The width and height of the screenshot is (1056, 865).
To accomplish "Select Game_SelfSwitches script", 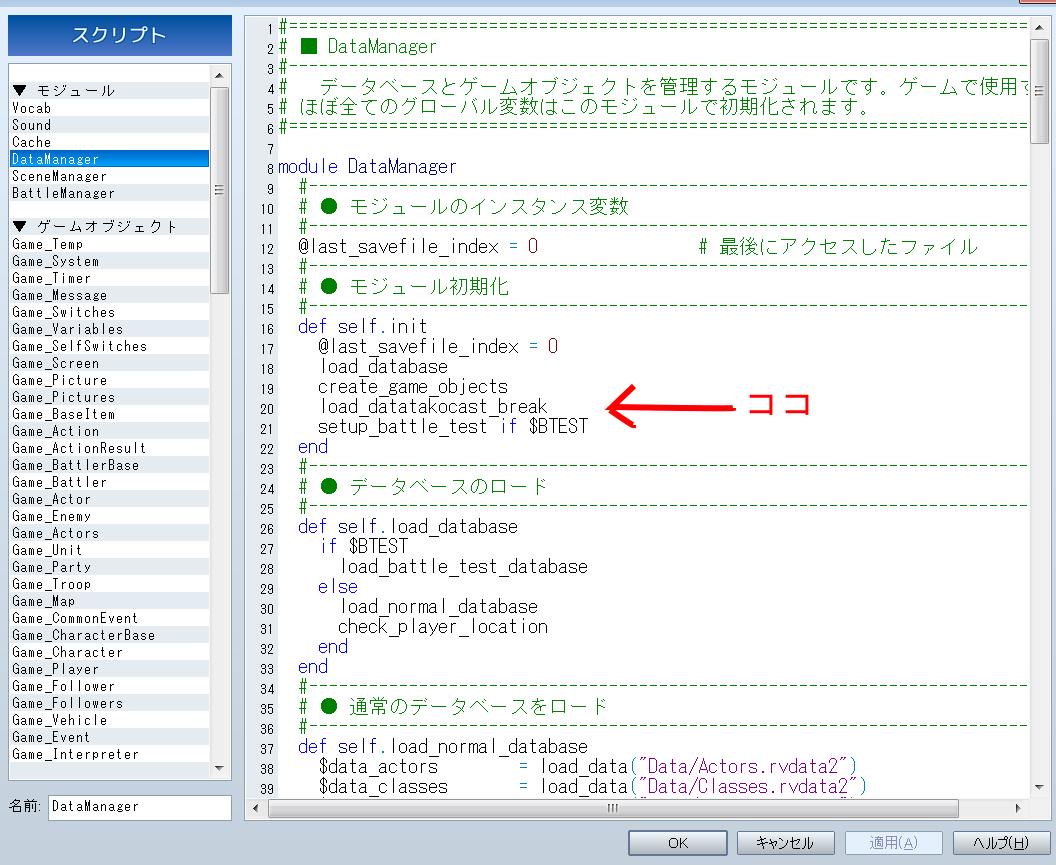I will click(x=110, y=346).
